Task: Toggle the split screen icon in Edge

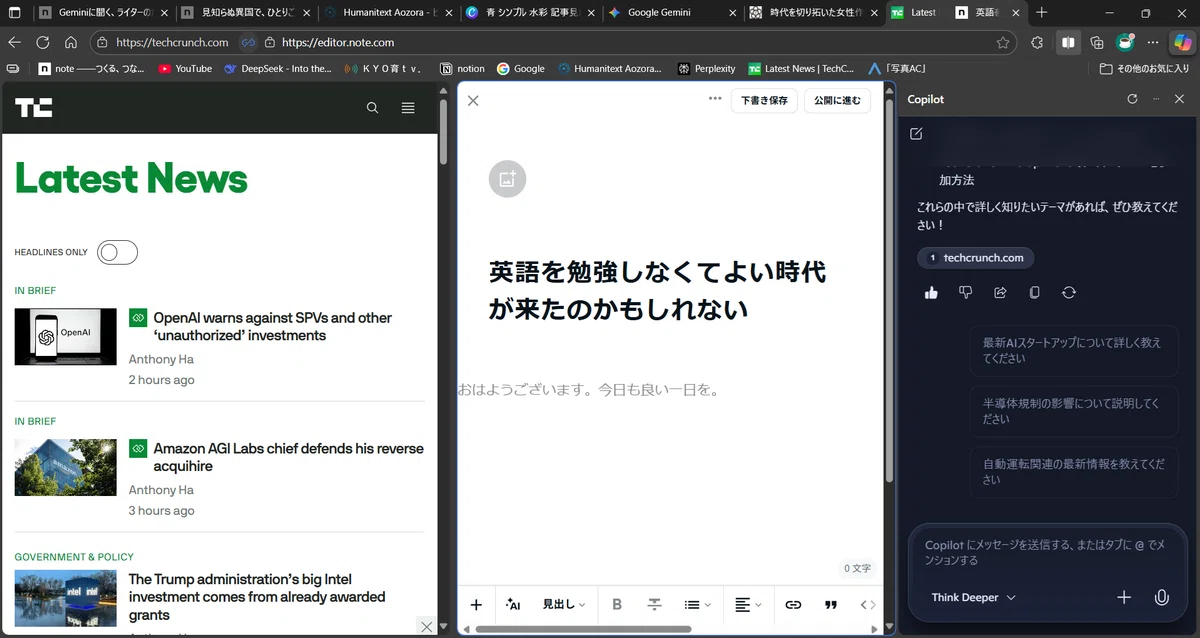Action: pos(1068,43)
